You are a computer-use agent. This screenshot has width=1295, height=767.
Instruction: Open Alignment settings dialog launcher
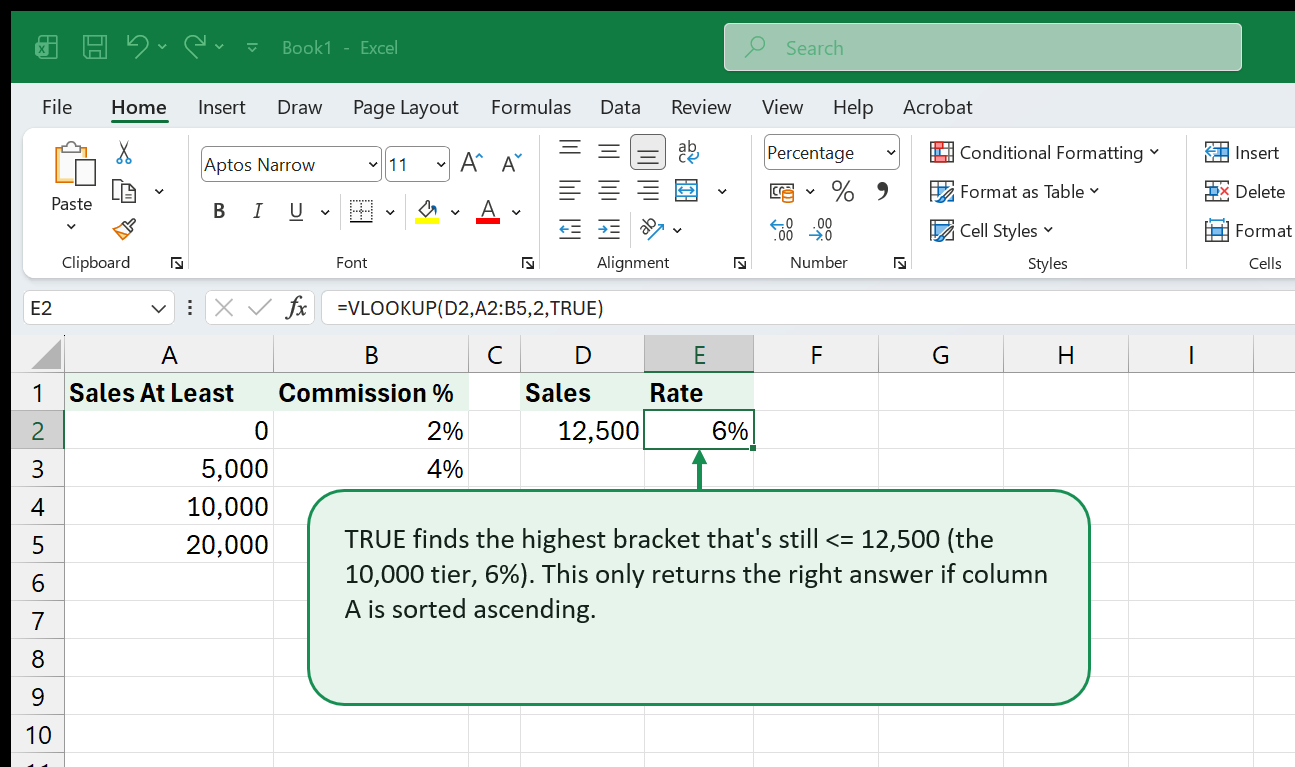point(740,263)
